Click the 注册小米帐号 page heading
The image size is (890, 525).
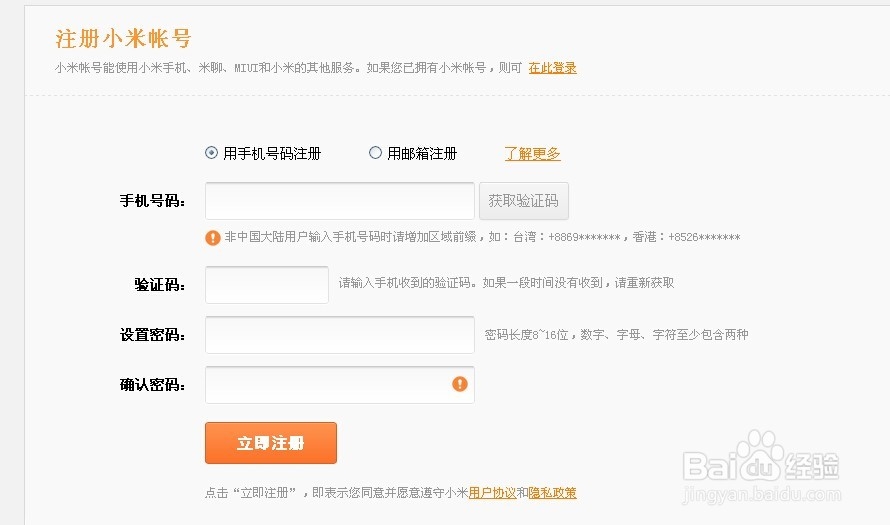coord(123,39)
